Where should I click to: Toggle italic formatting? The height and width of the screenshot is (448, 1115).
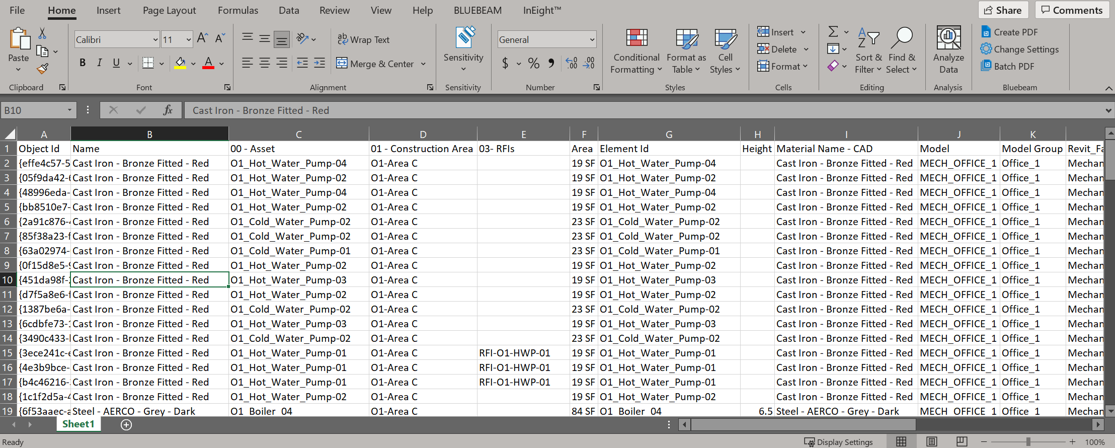coord(99,63)
